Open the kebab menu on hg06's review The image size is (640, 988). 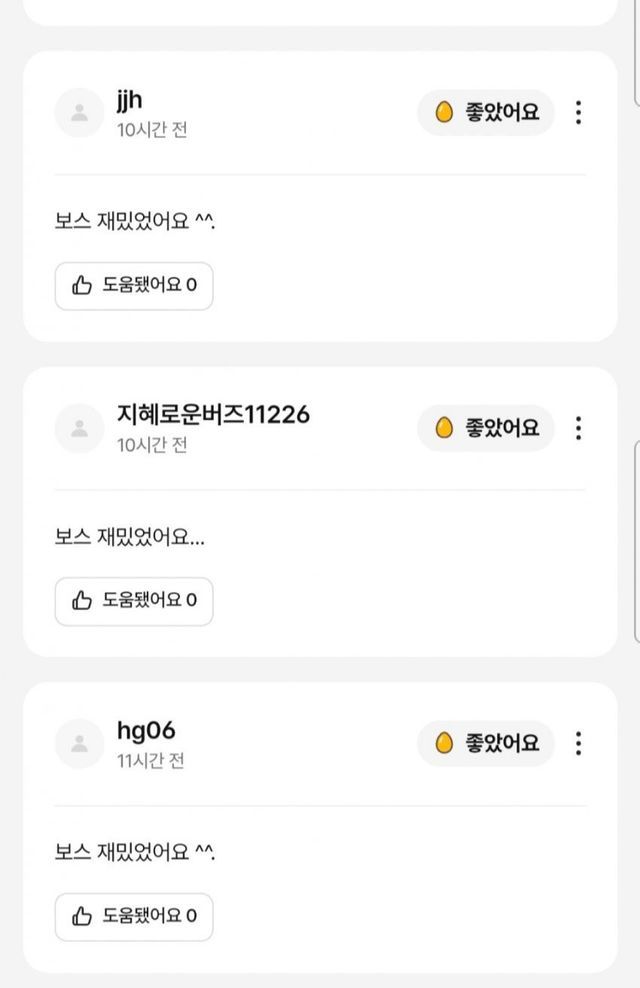click(x=578, y=743)
